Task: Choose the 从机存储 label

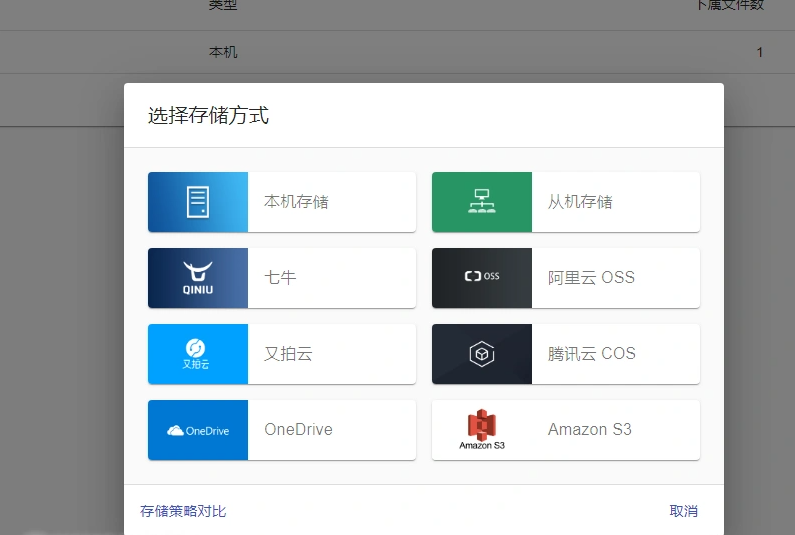Action: pos(580,202)
